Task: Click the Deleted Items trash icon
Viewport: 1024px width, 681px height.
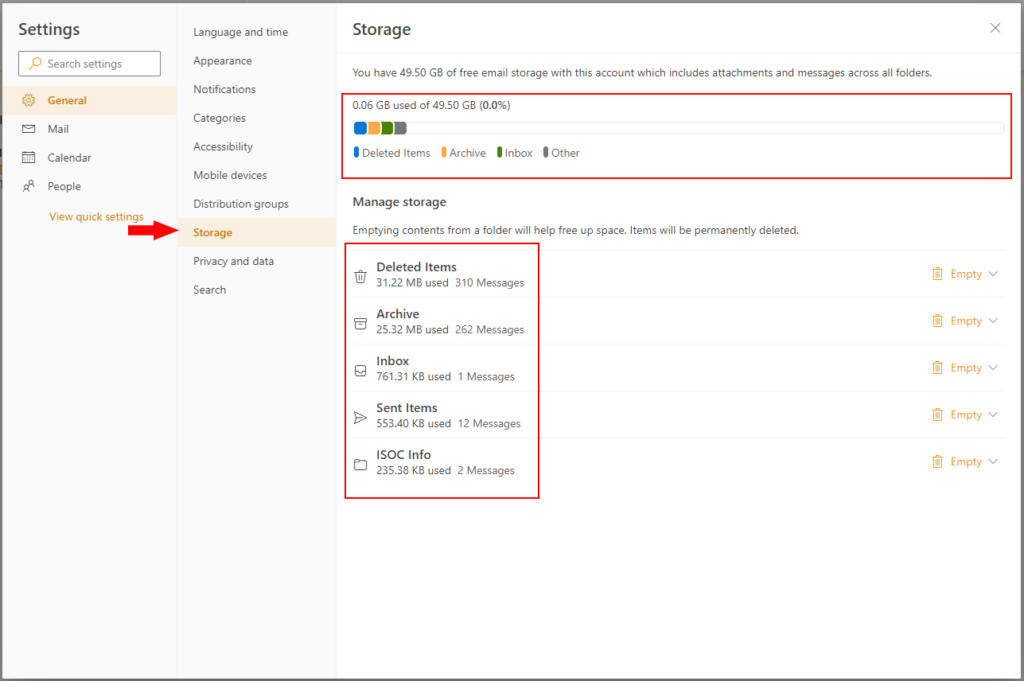Action: pos(360,277)
